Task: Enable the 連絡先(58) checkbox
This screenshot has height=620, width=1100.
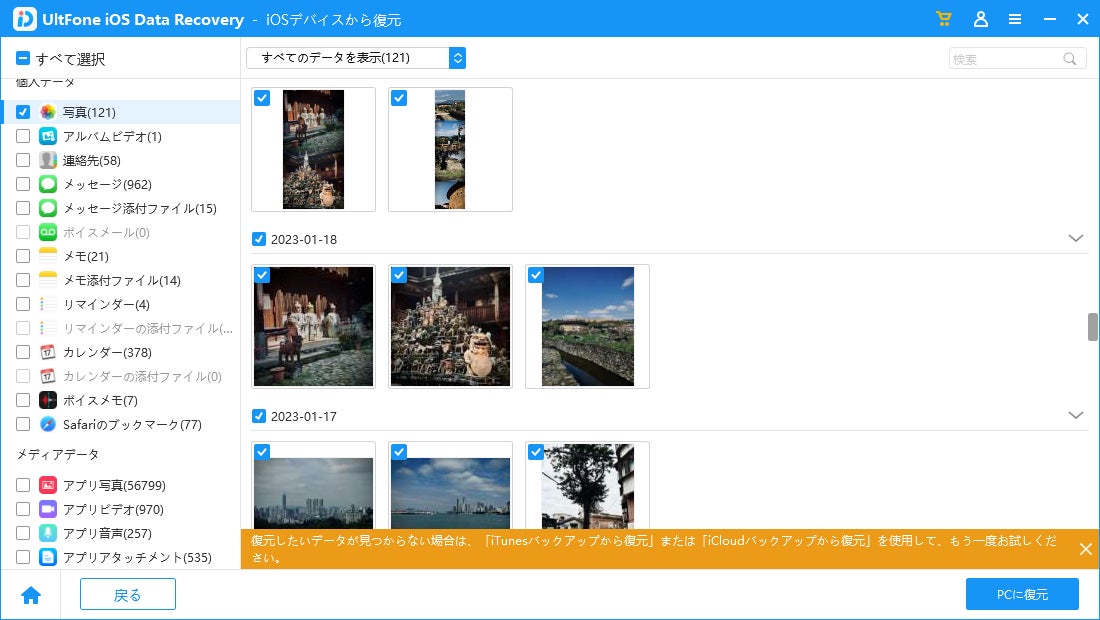Action: 23,160
